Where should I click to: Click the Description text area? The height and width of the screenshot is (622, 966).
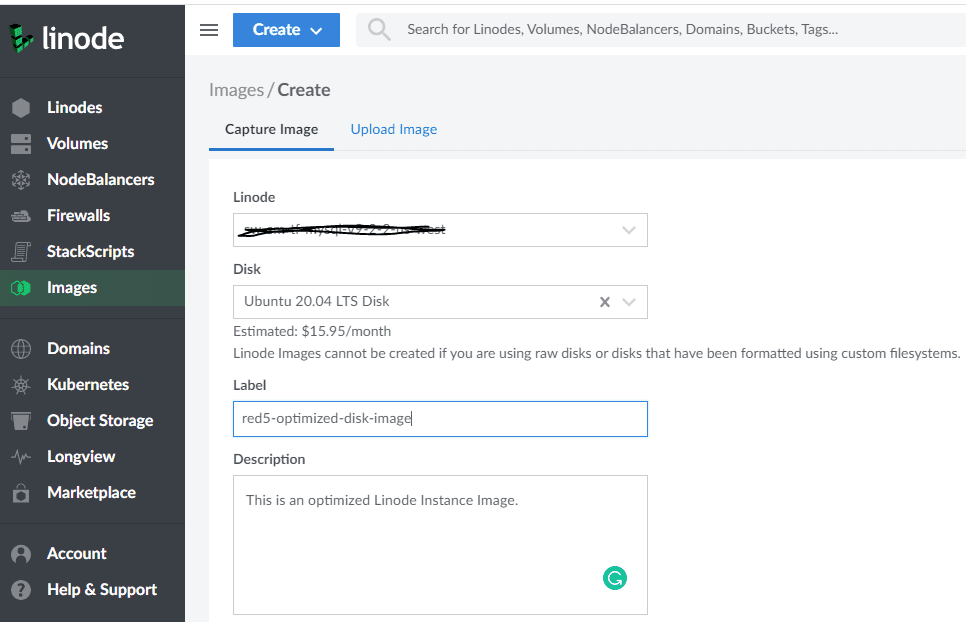click(440, 544)
